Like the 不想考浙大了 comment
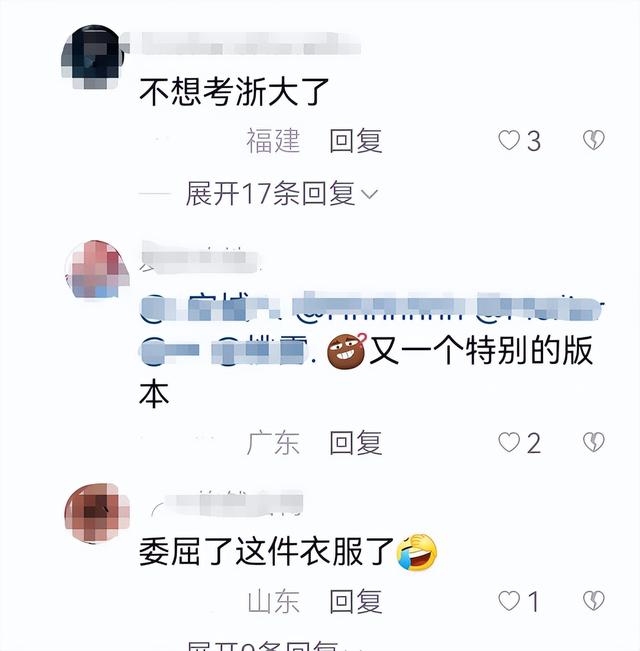The image size is (640, 651). click(x=509, y=140)
